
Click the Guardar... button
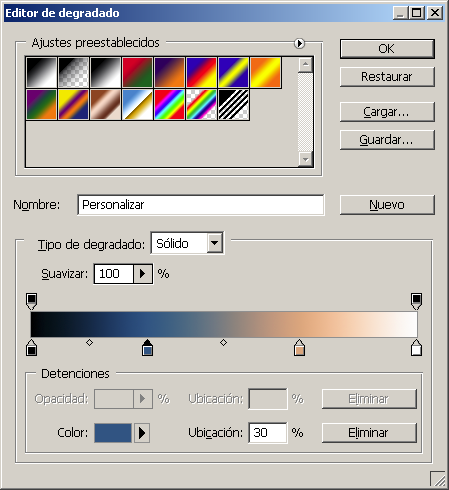click(387, 140)
